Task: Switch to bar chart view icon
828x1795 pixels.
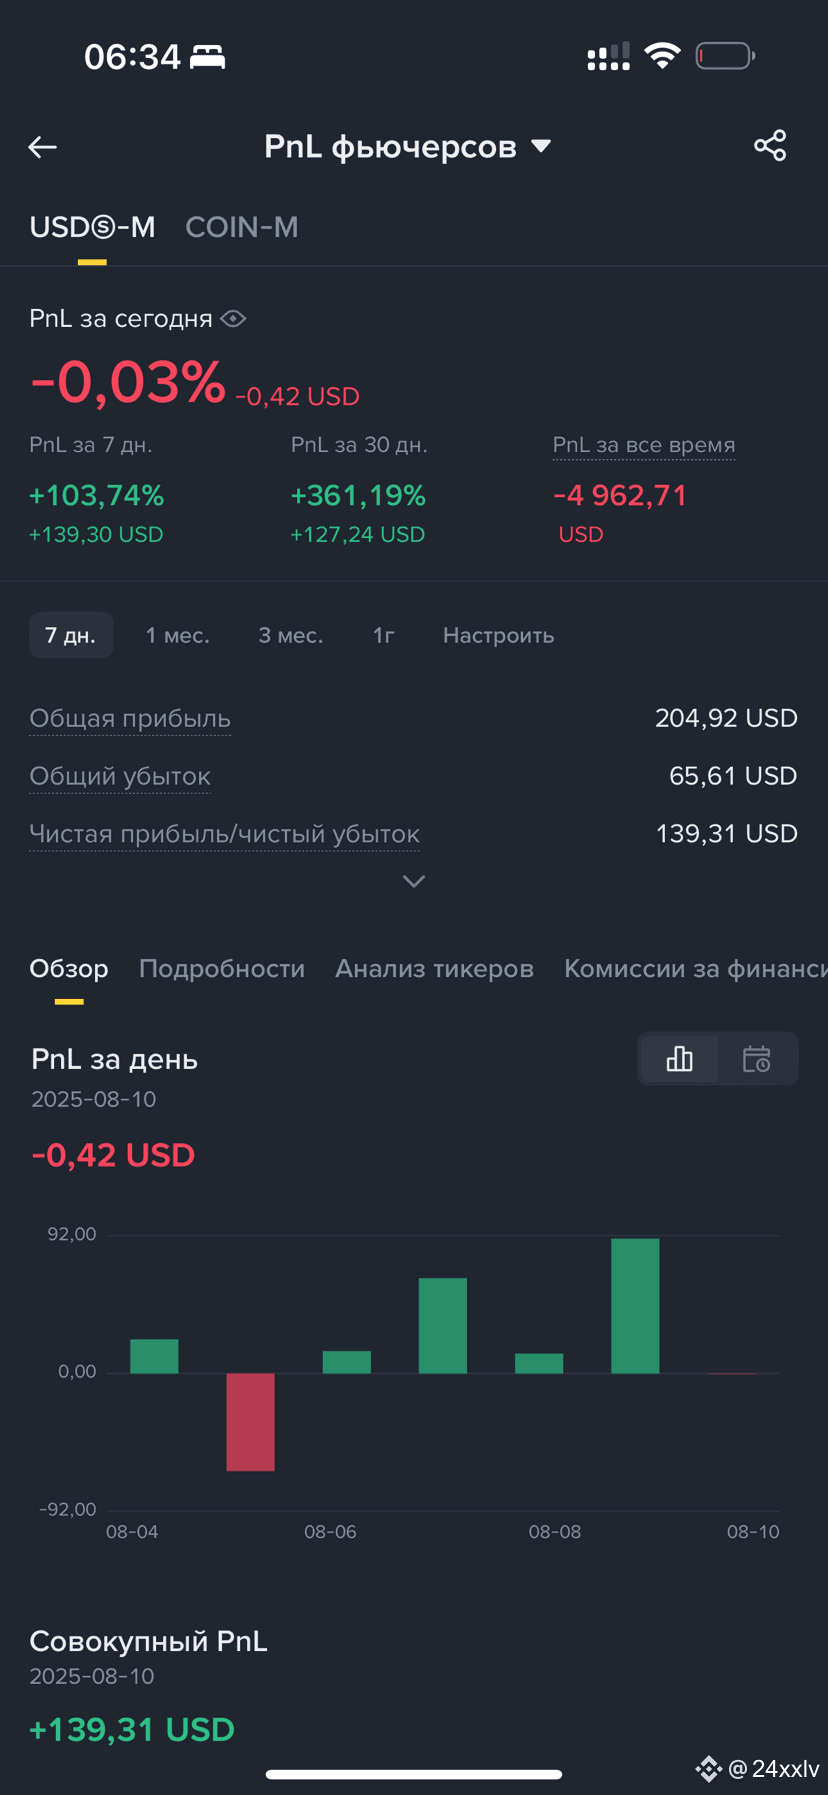Action: tap(679, 1059)
